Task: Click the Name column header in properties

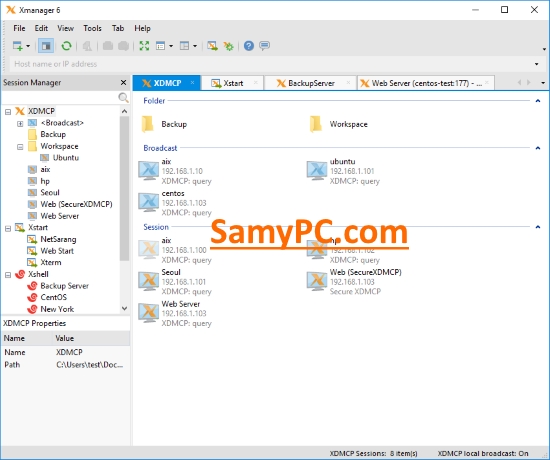Action: coord(27,338)
